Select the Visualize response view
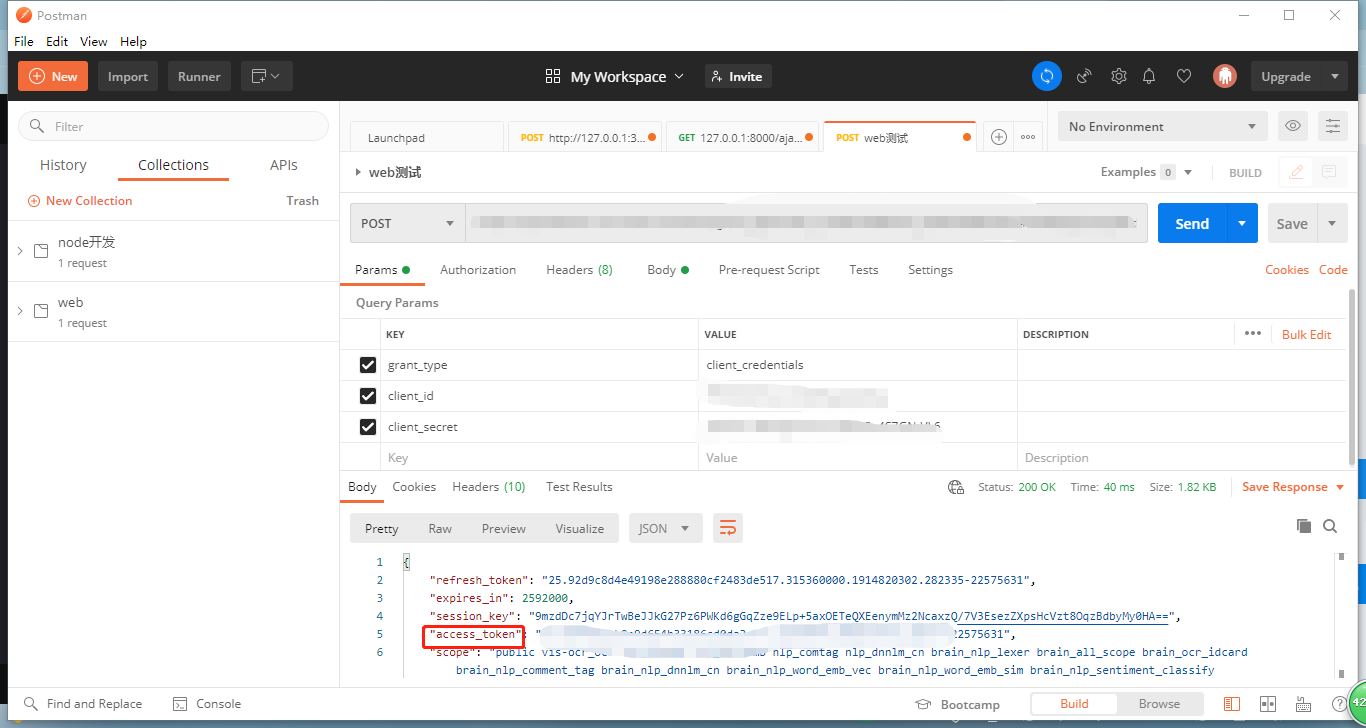Screen dimensions: 1366x728 [580, 528]
